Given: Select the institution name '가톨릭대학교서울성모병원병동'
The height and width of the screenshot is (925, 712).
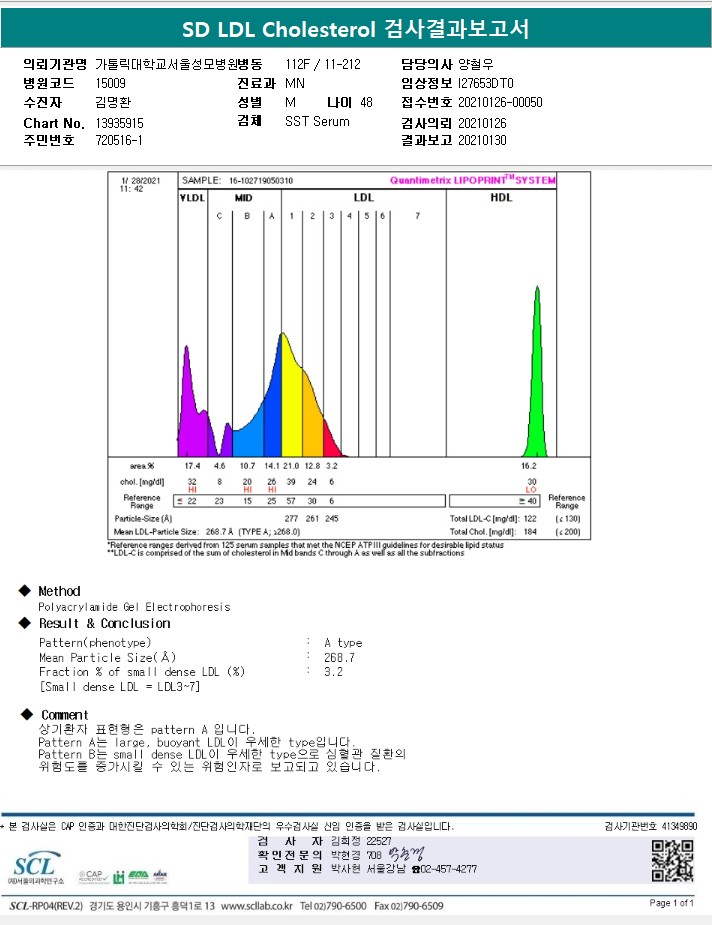Looking at the screenshot, I should click(x=178, y=64).
